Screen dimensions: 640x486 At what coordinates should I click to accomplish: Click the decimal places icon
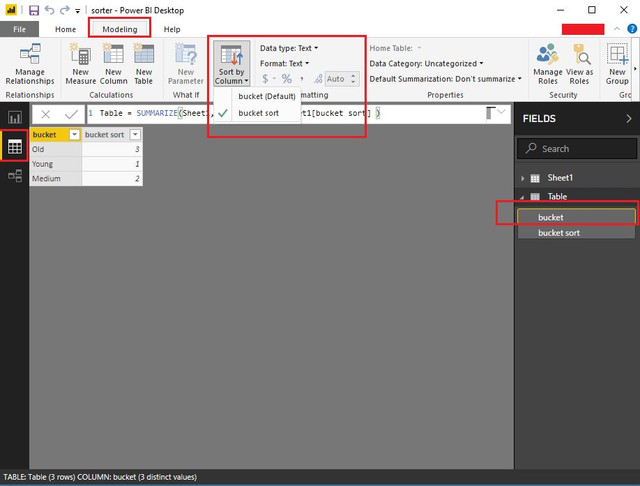tap(318, 79)
